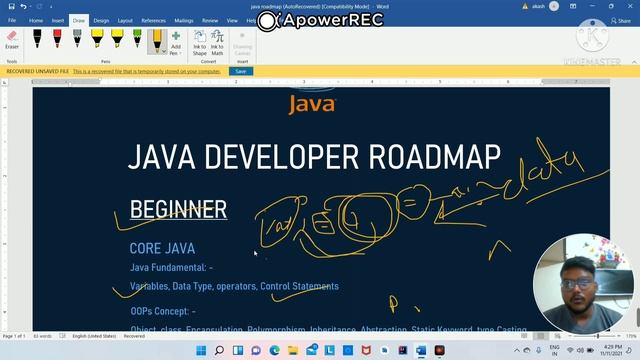Click the Java Fundamental line

(171, 268)
